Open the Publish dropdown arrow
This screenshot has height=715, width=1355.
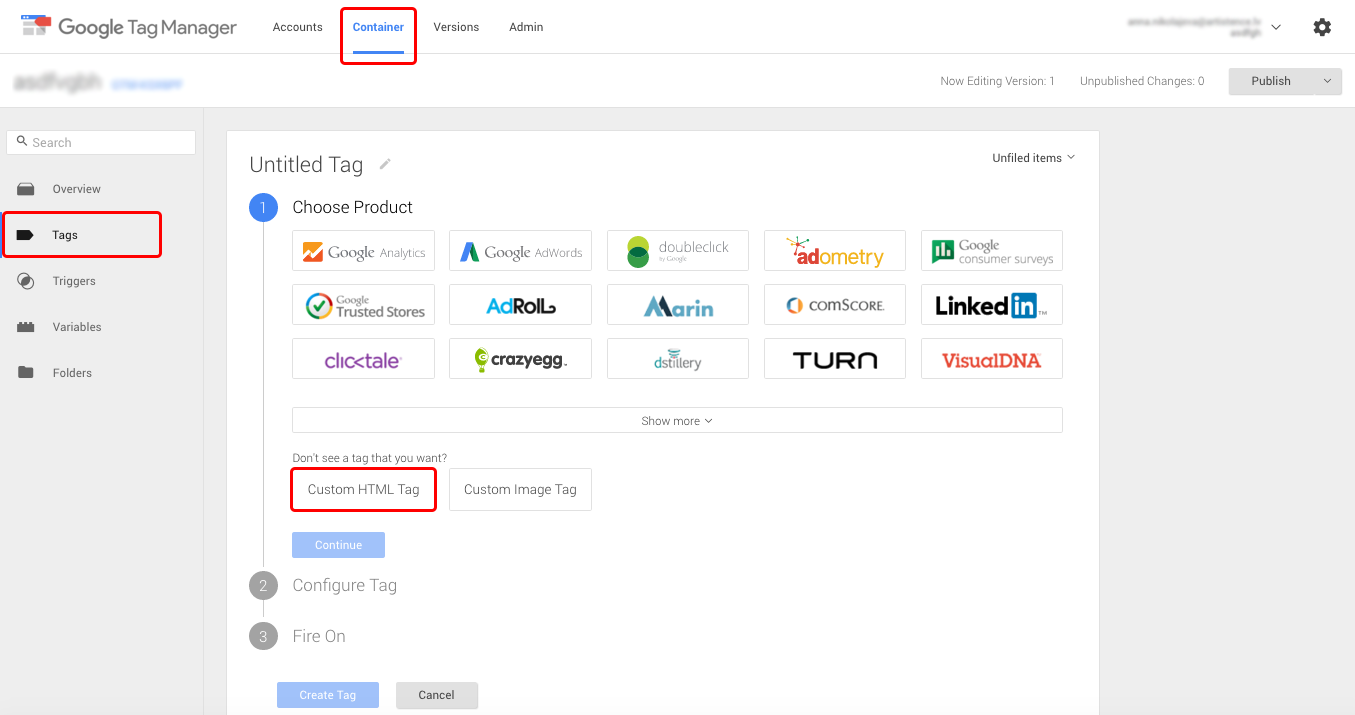(1328, 81)
